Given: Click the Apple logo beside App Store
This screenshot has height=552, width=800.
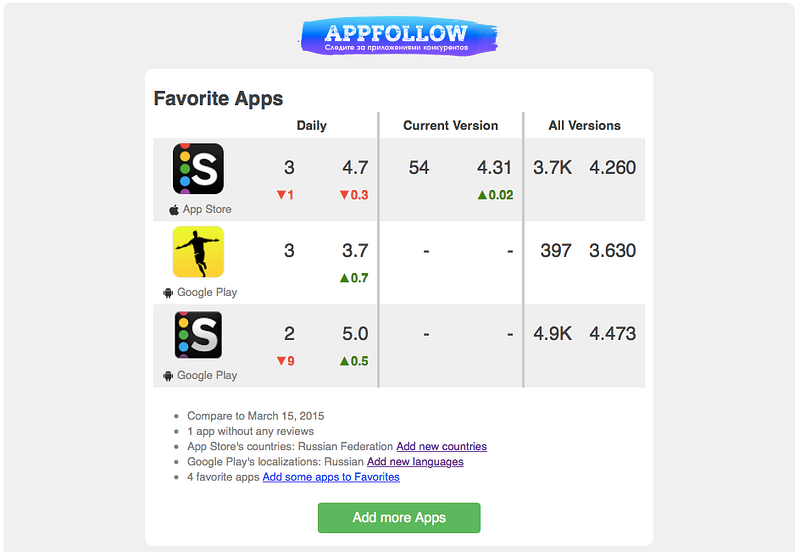Looking at the screenshot, I should (x=174, y=210).
